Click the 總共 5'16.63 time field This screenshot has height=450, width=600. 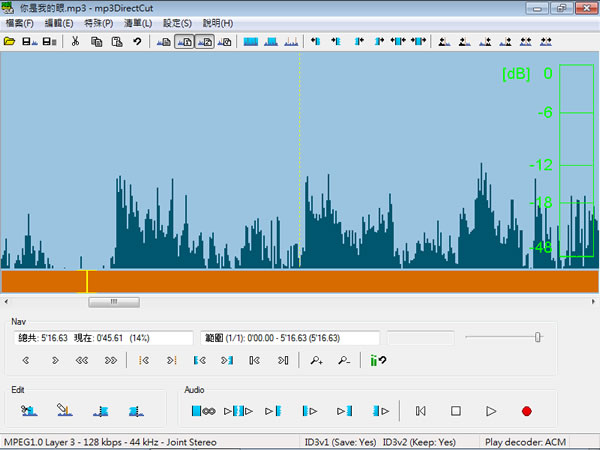coord(103,338)
